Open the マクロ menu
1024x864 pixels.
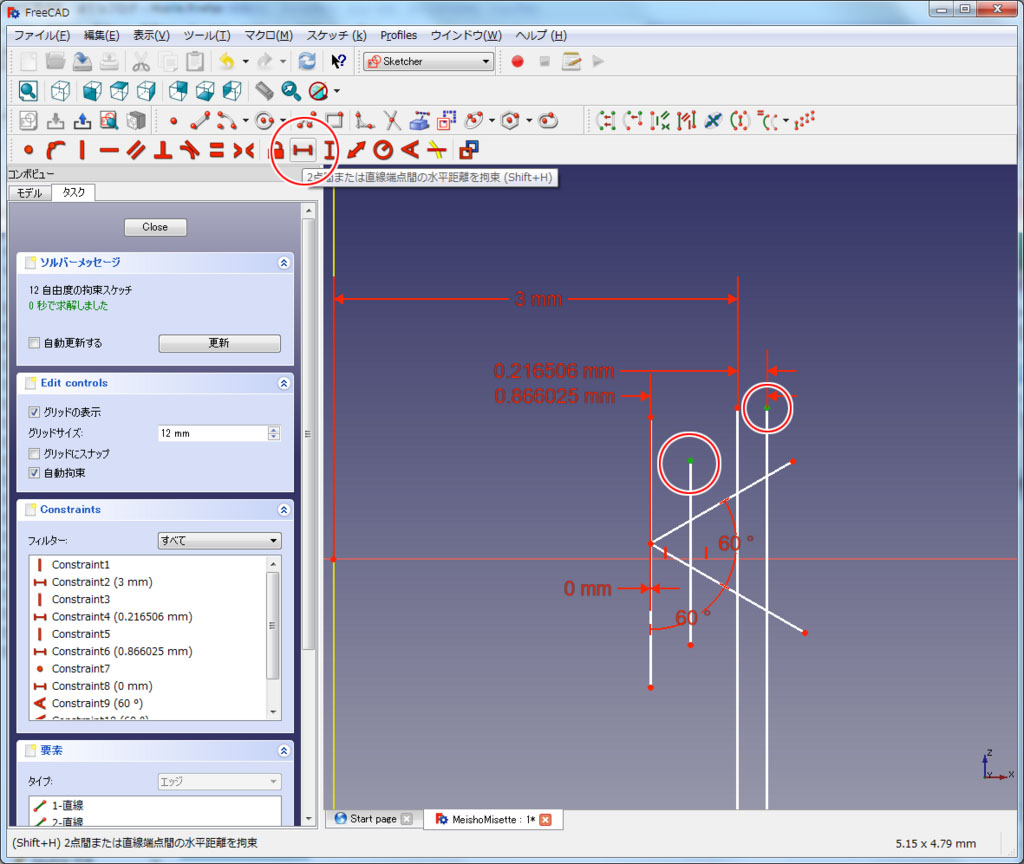pyautogui.click(x=268, y=35)
